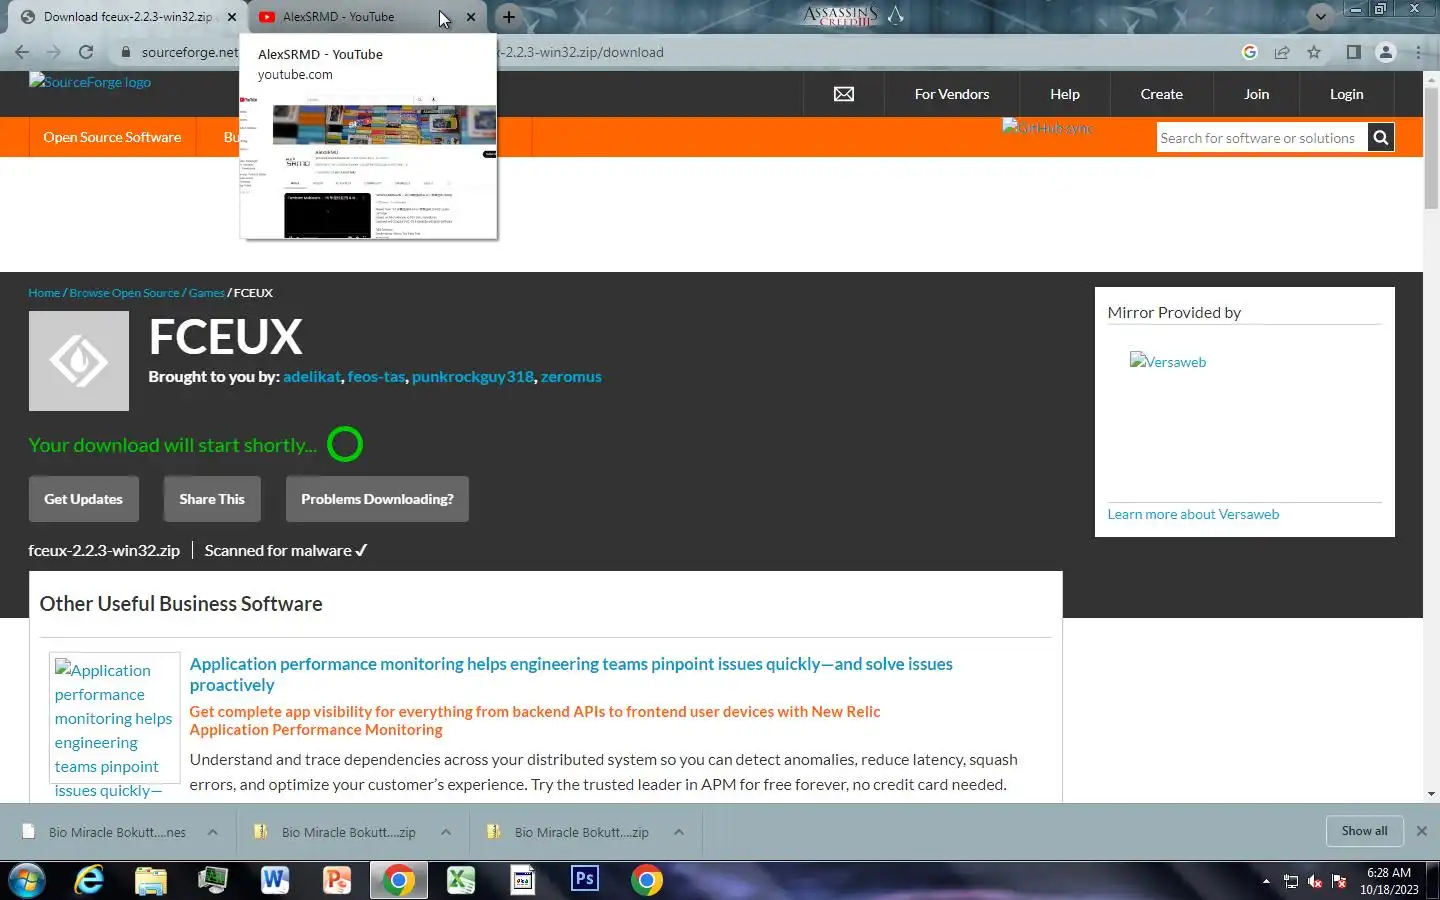
Task: Click the volume icon in the system tray
Action: click(1315, 881)
